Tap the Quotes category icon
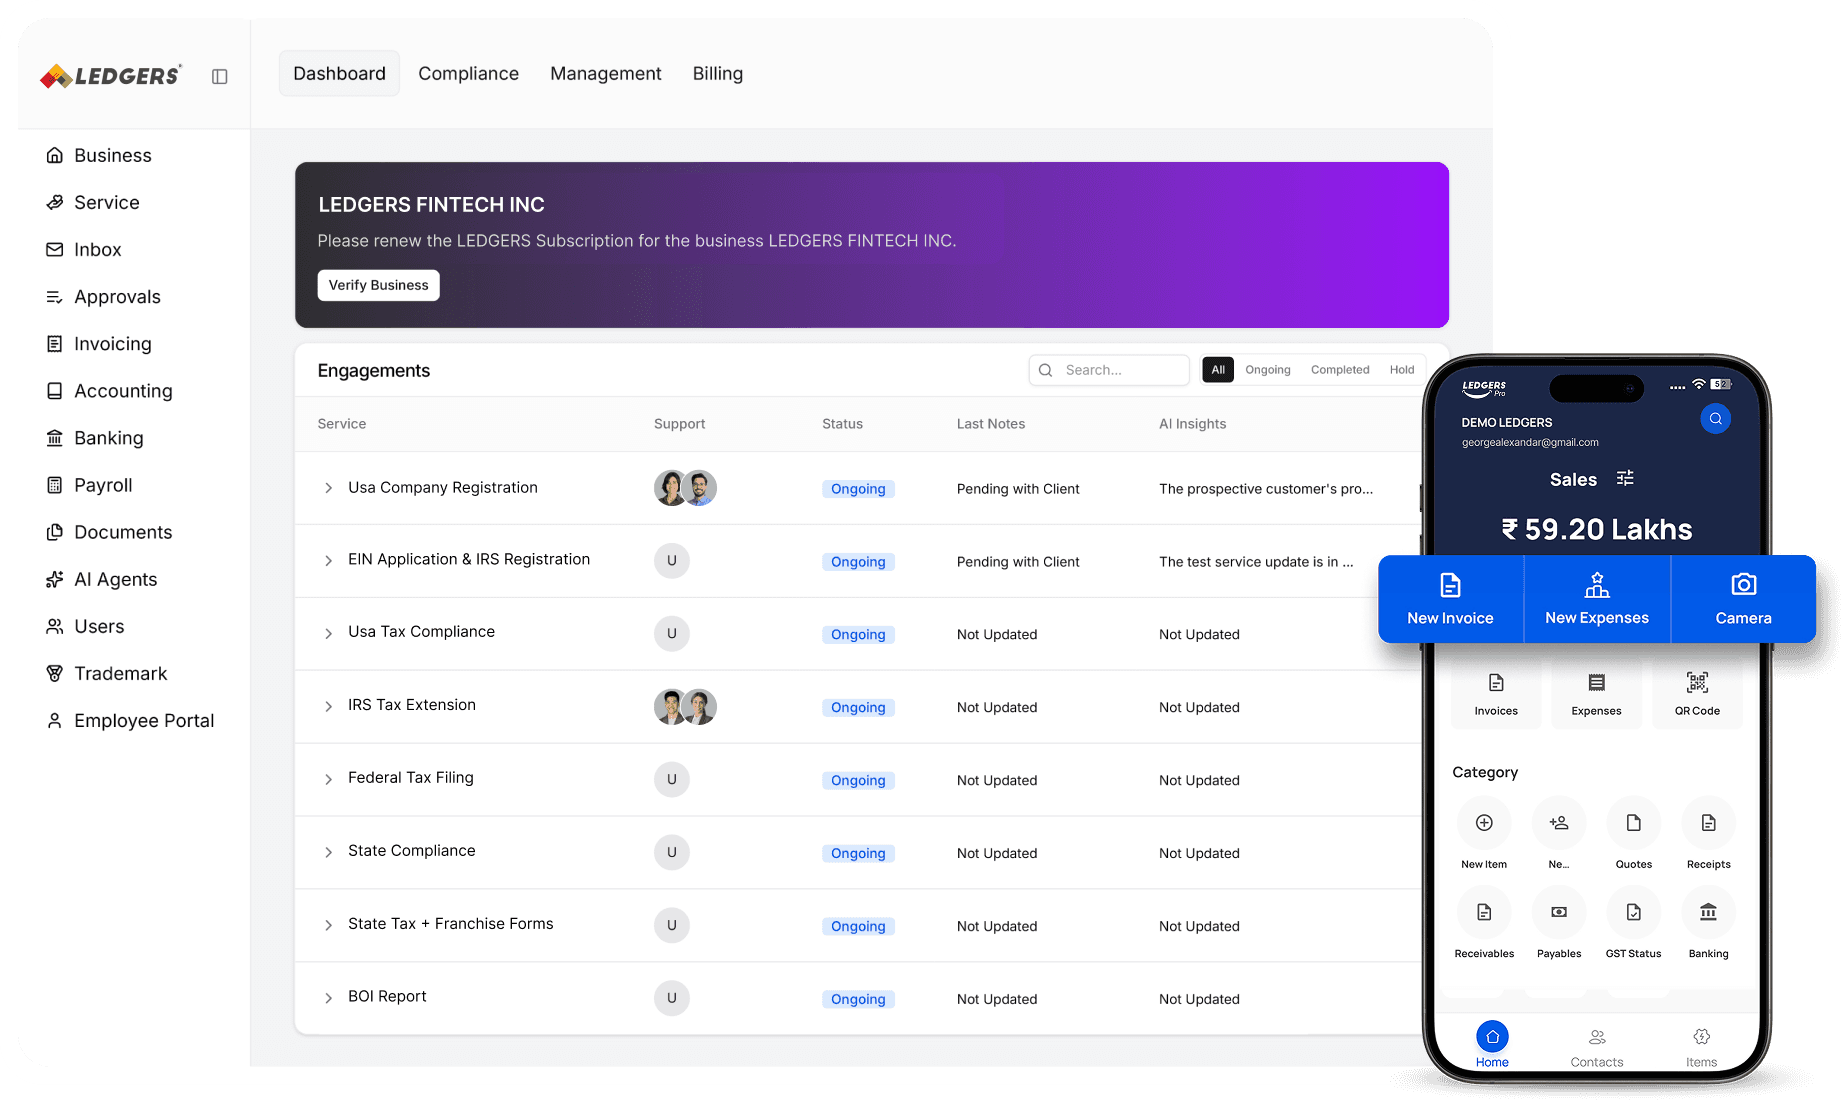Screen dimensions: 1848x1110 [1633, 823]
